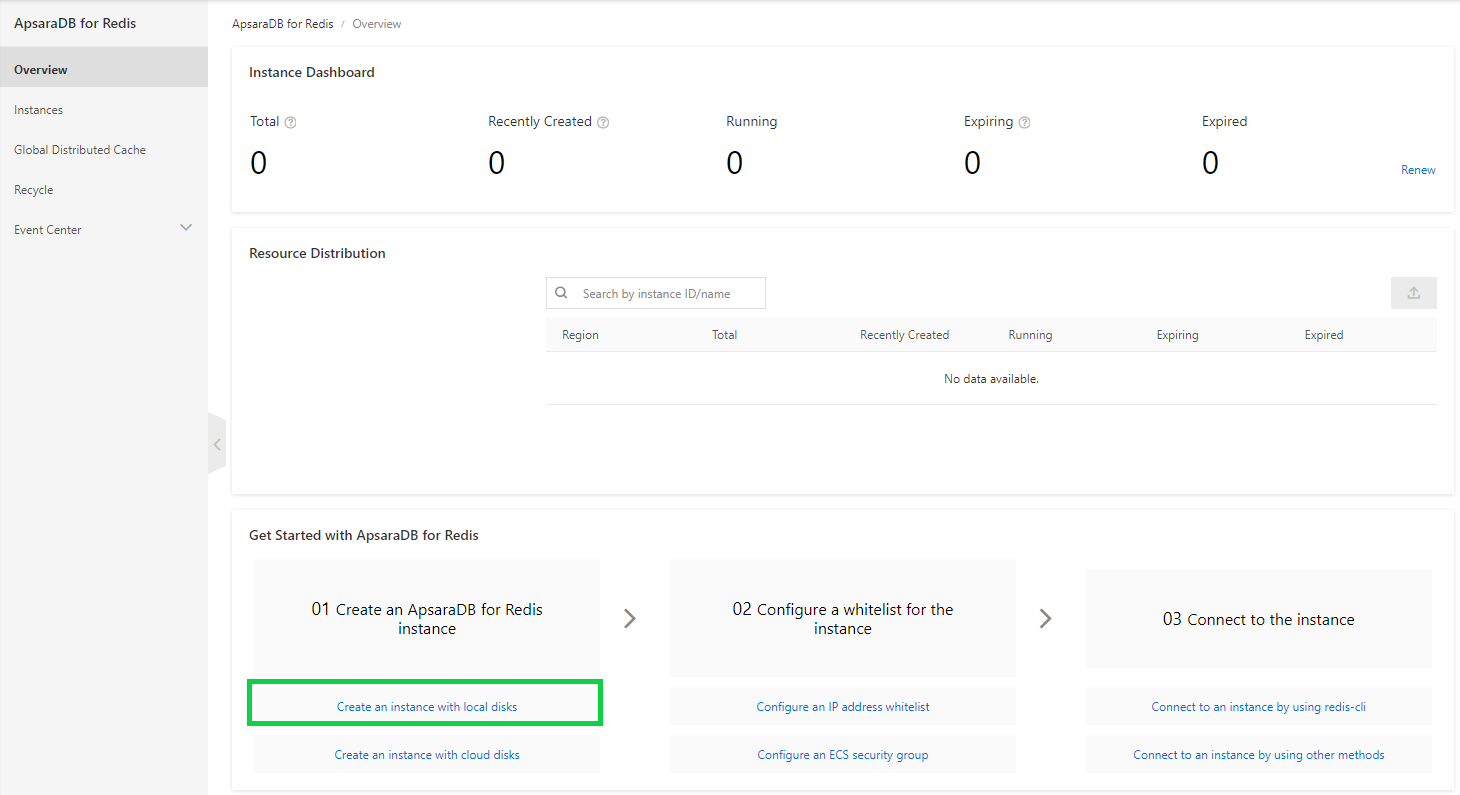Click the 01 Create an ApsaraDB for Redis instance card

(x=427, y=618)
